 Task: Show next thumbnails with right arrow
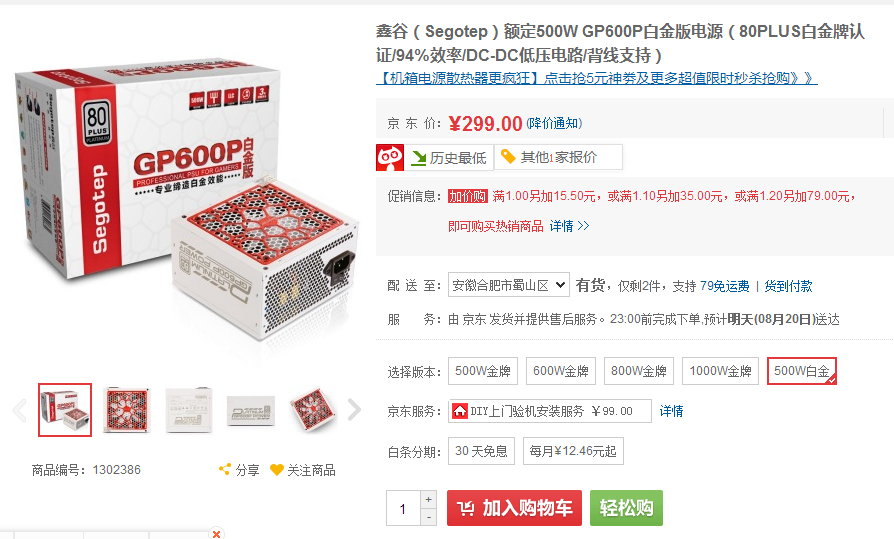[354, 410]
